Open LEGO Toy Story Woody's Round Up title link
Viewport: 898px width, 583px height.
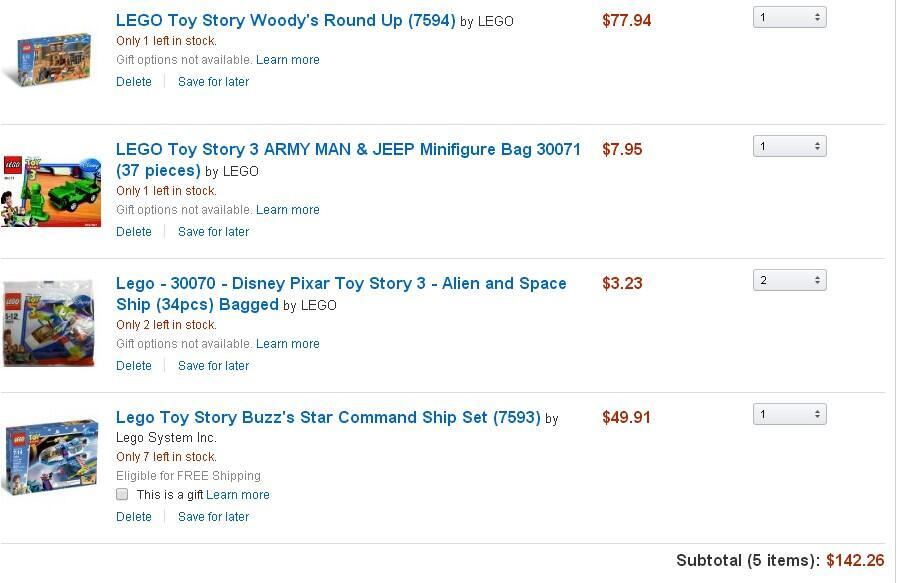click(285, 20)
